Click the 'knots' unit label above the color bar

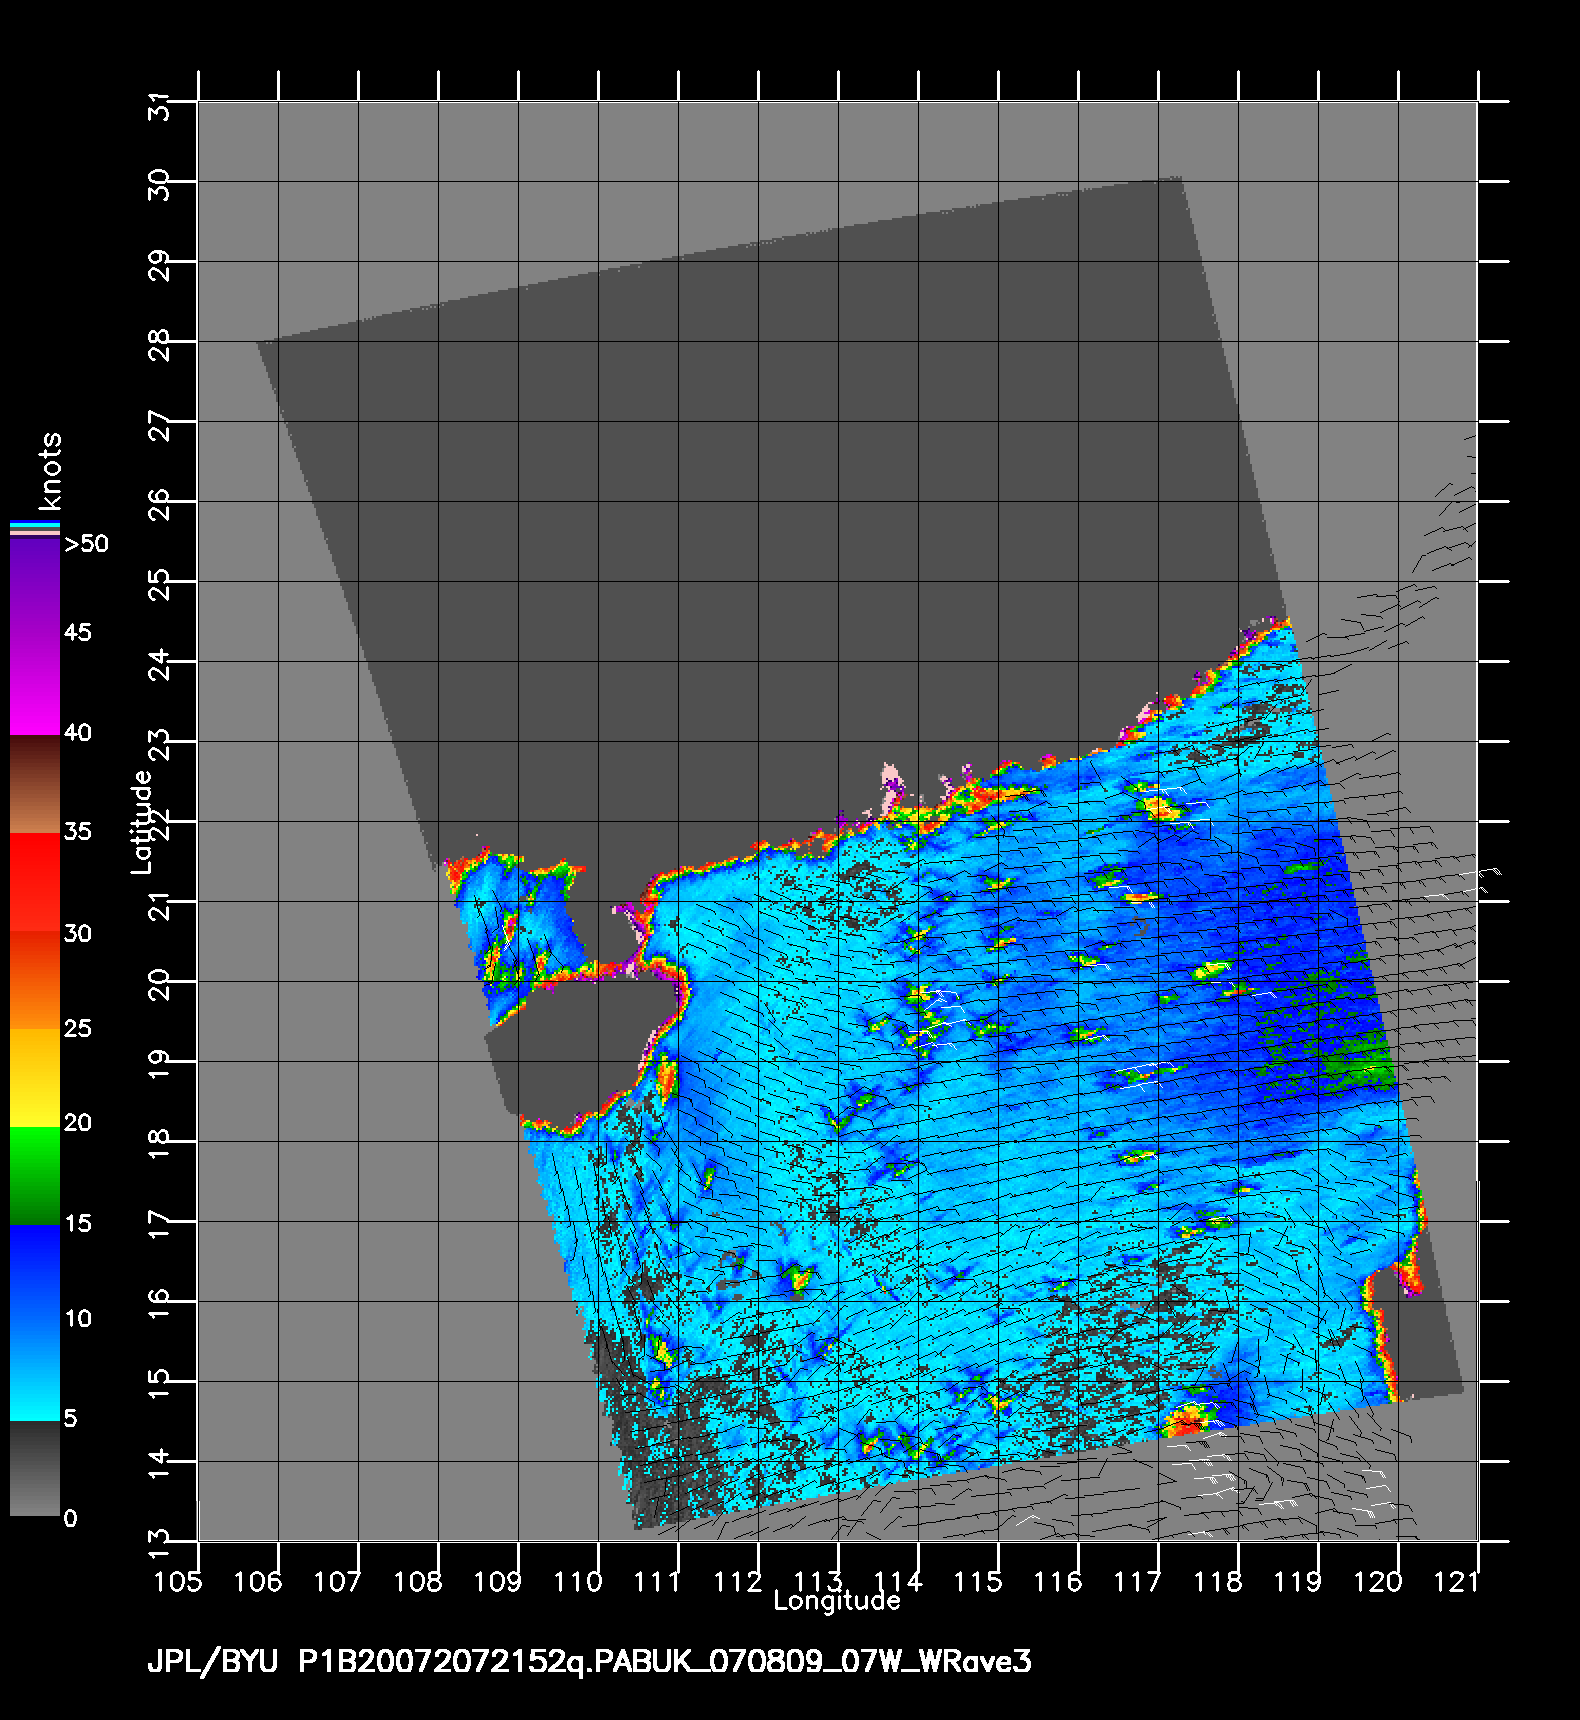click(x=49, y=471)
